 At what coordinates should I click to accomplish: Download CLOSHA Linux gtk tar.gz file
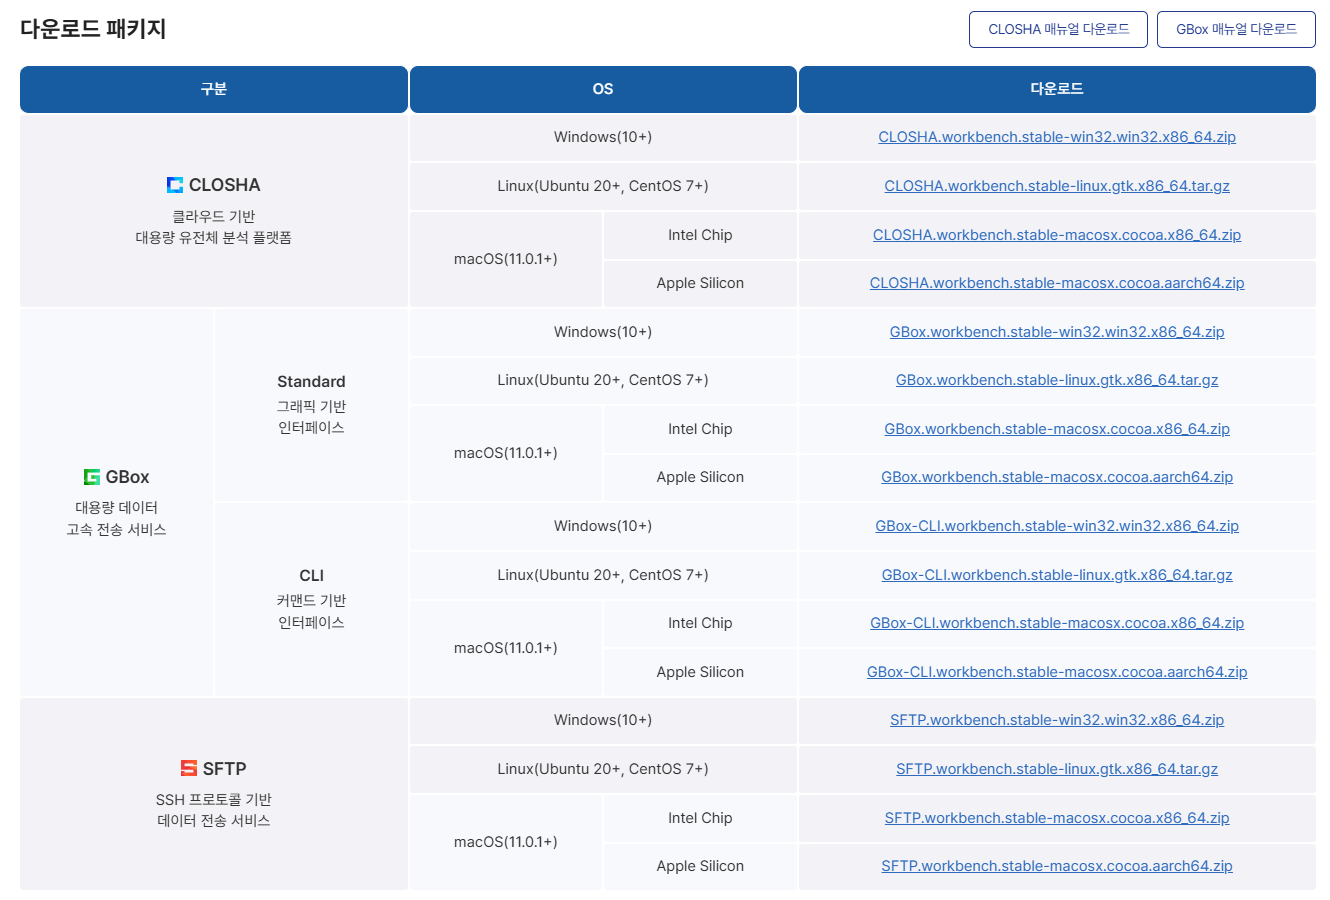(x=1056, y=186)
